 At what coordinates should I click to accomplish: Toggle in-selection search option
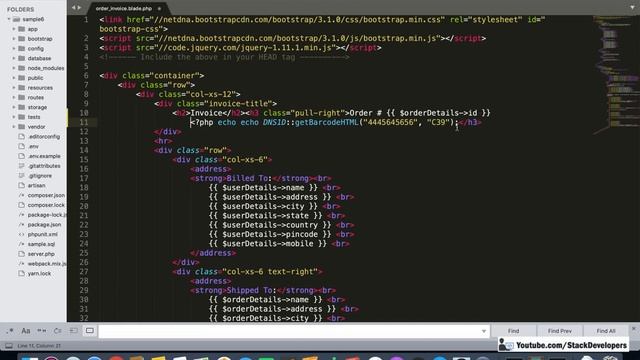pos(73,331)
